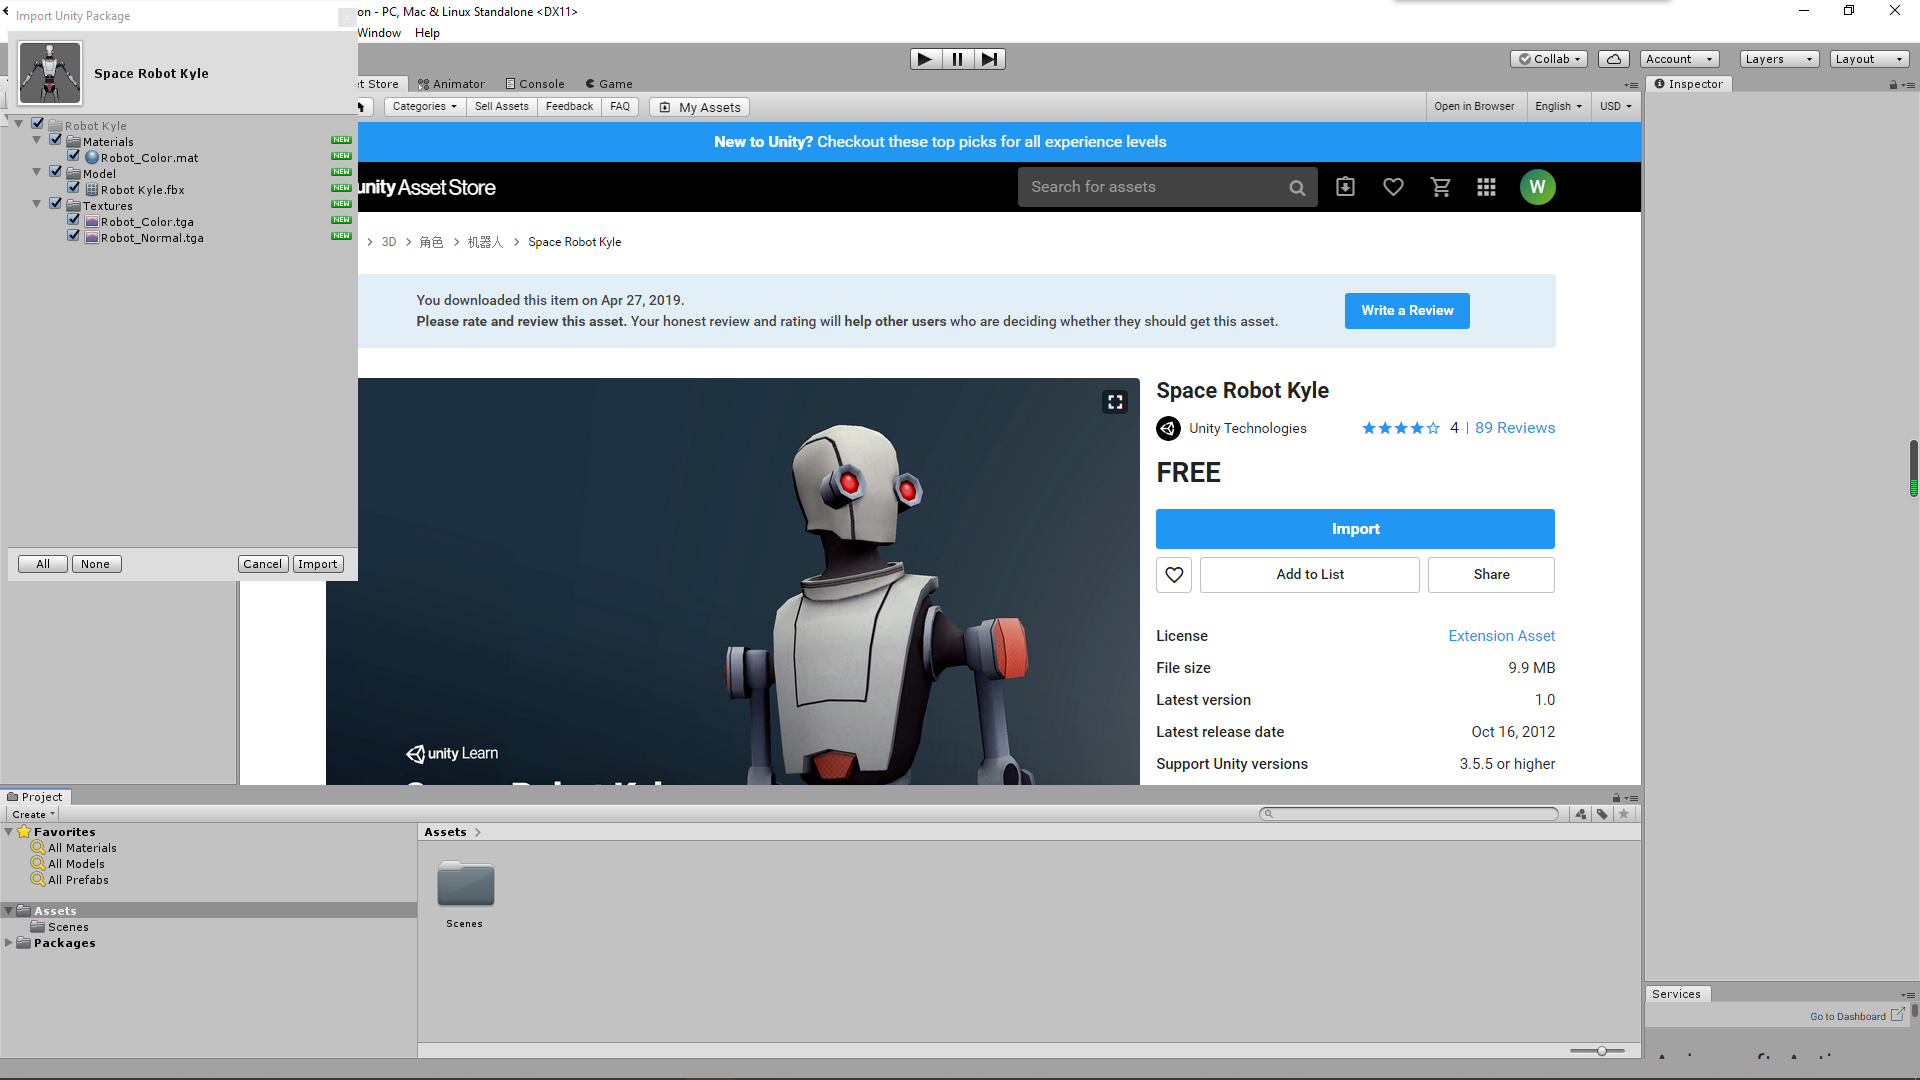Click the search by label icon in Project panel
Screen dimensions: 1920x1080
click(1602, 814)
